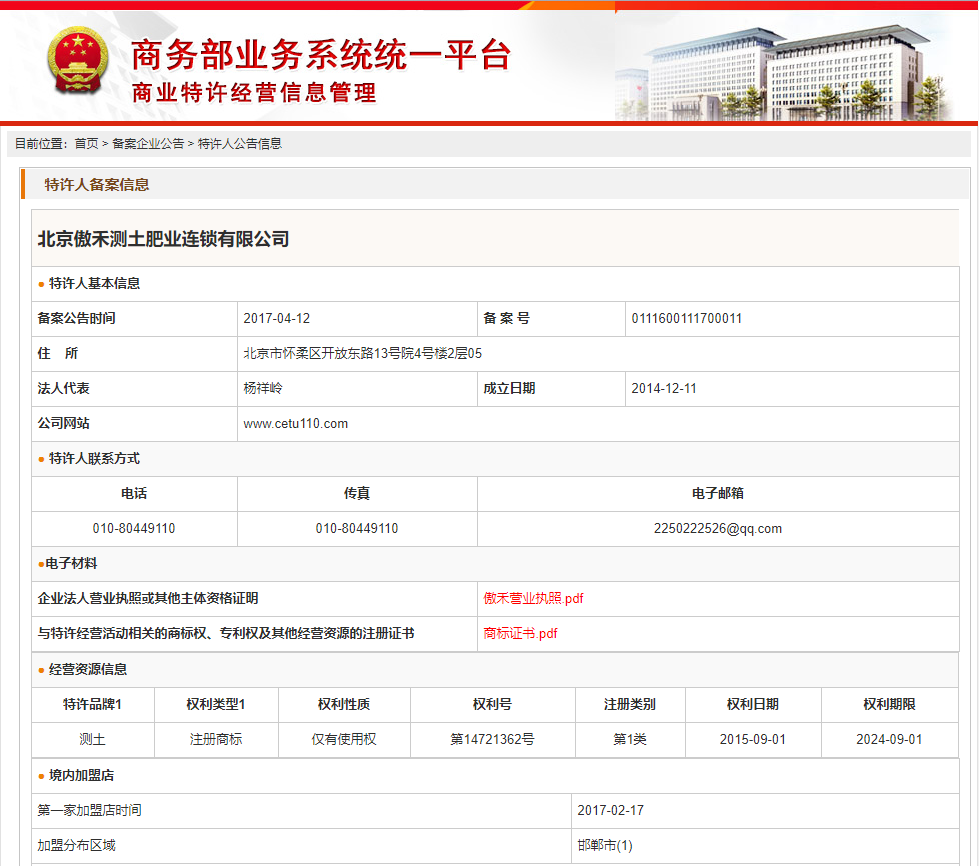Click the 企业法人营业执照或其他主体资格证明 label
The width and height of the screenshot is (979, 866).
(x=148, y=598)
